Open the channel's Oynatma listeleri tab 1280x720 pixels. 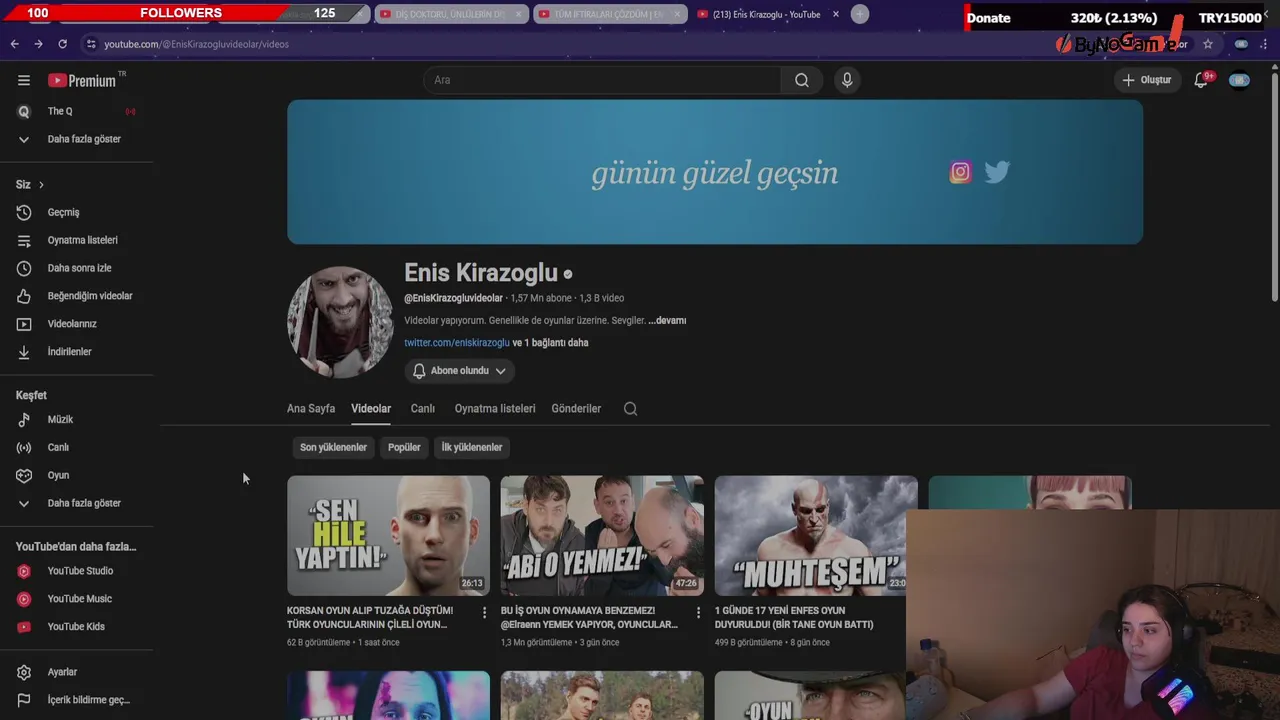[x=495, y=408]
